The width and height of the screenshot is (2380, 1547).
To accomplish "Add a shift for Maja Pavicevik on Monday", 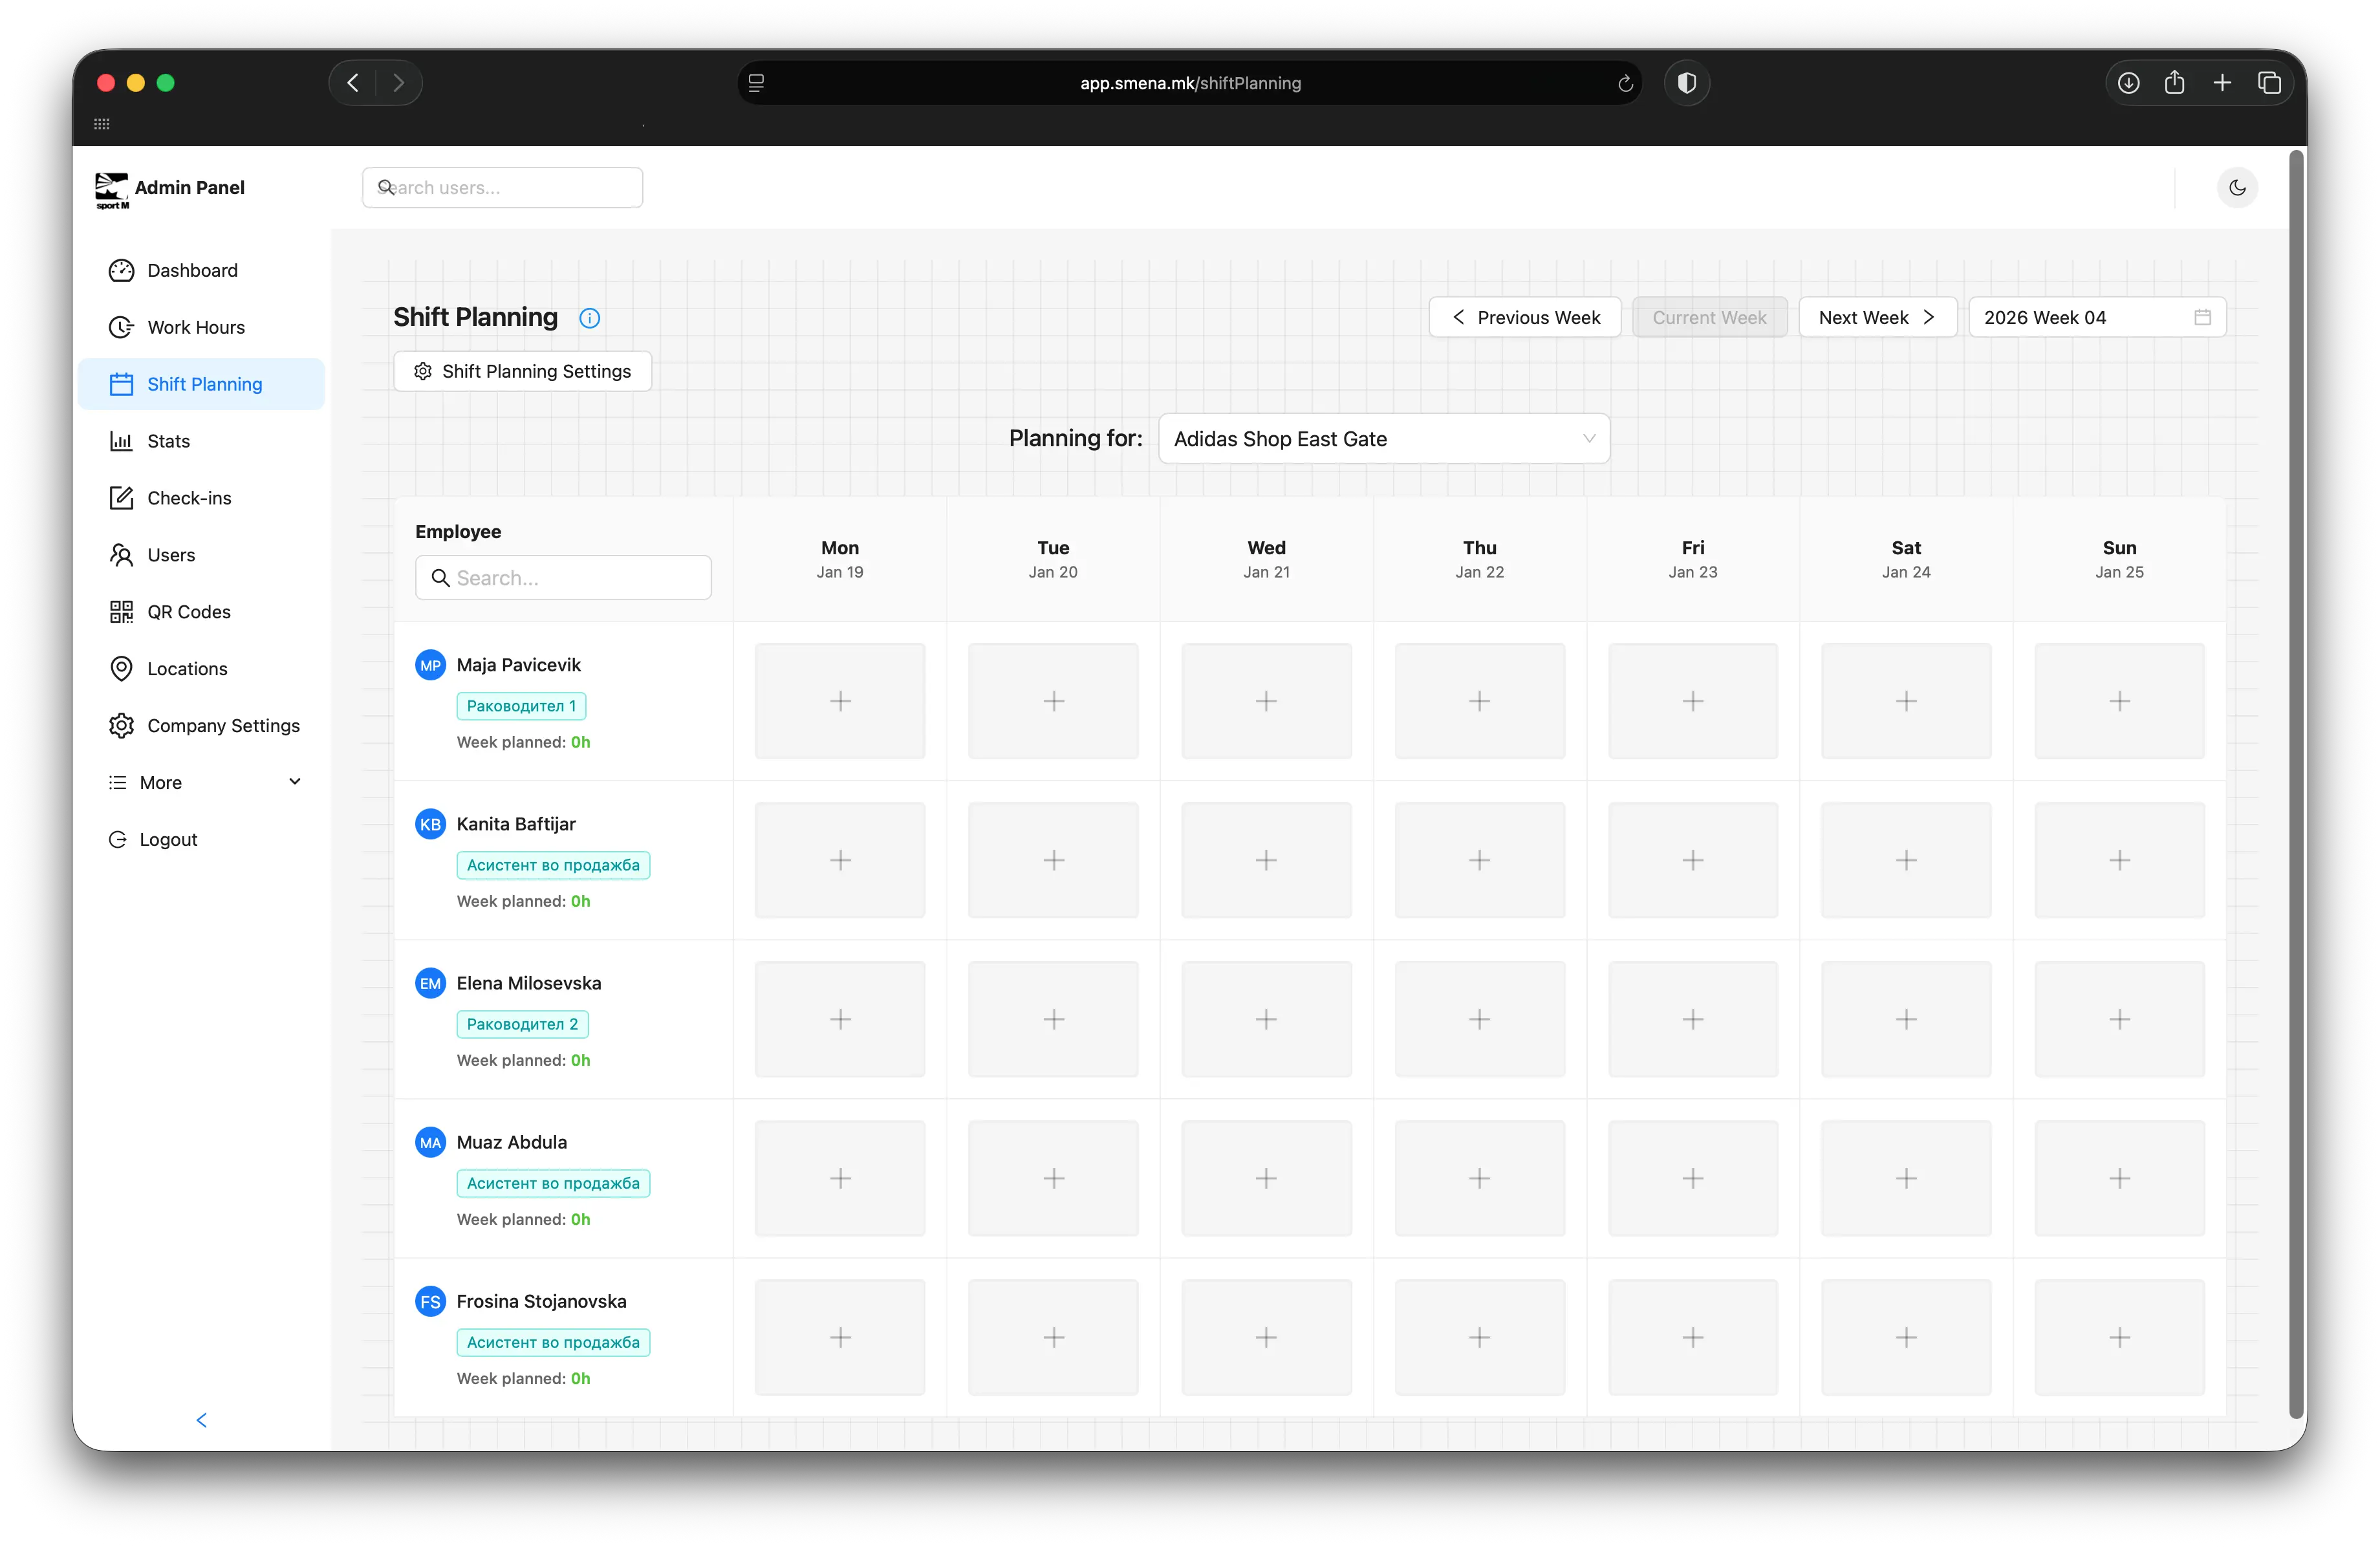I will pyautogui.click(x=840, y=701).
